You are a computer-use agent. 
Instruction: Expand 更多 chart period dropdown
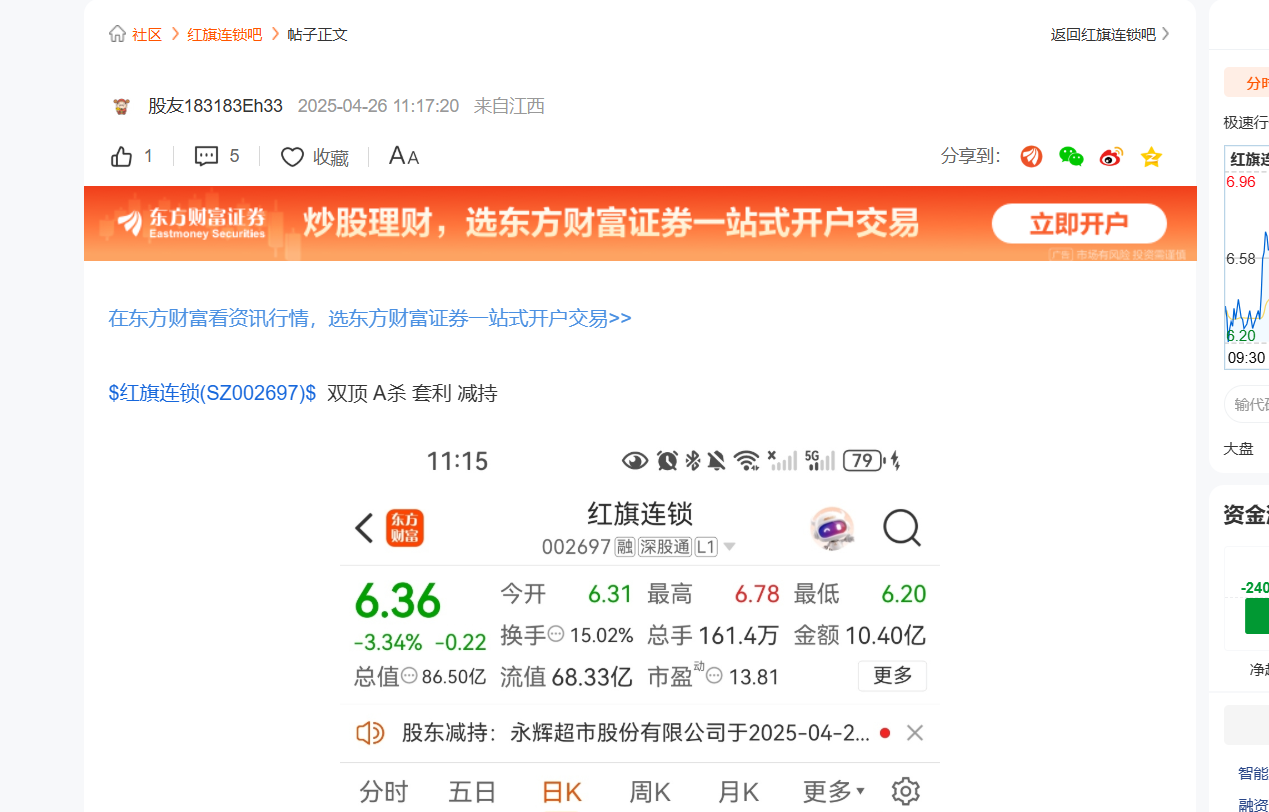833,792
